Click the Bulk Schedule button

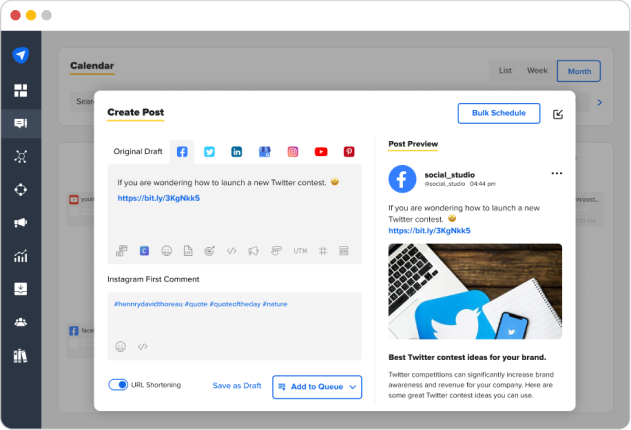[x=499, y=113]
